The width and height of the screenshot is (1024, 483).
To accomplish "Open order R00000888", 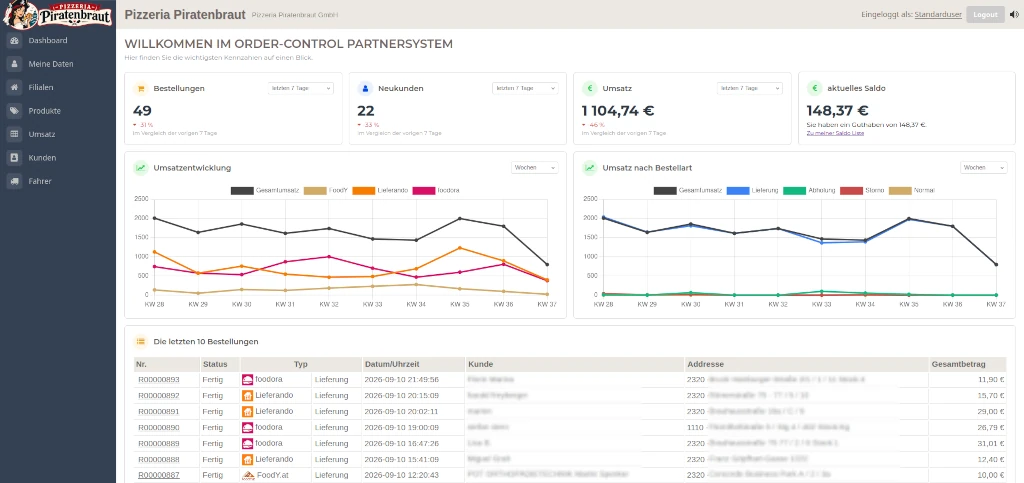I will coord(159,460).
